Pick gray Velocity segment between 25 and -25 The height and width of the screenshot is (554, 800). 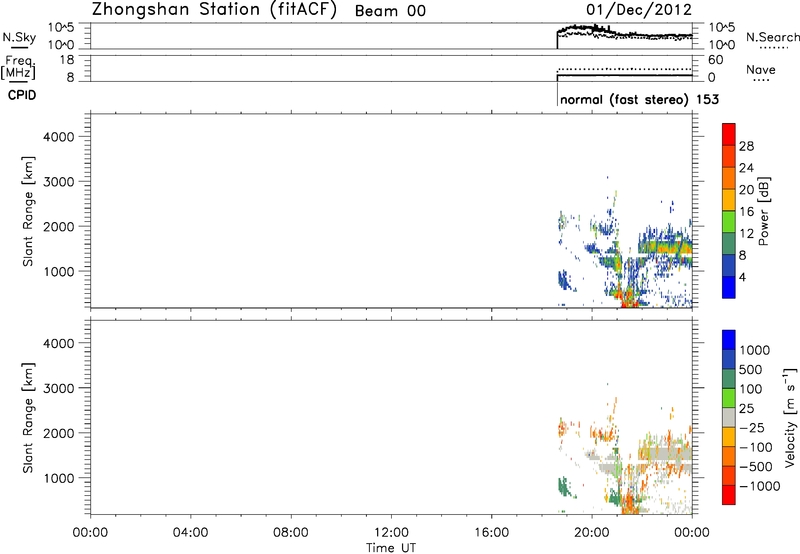tap(729, 417)
